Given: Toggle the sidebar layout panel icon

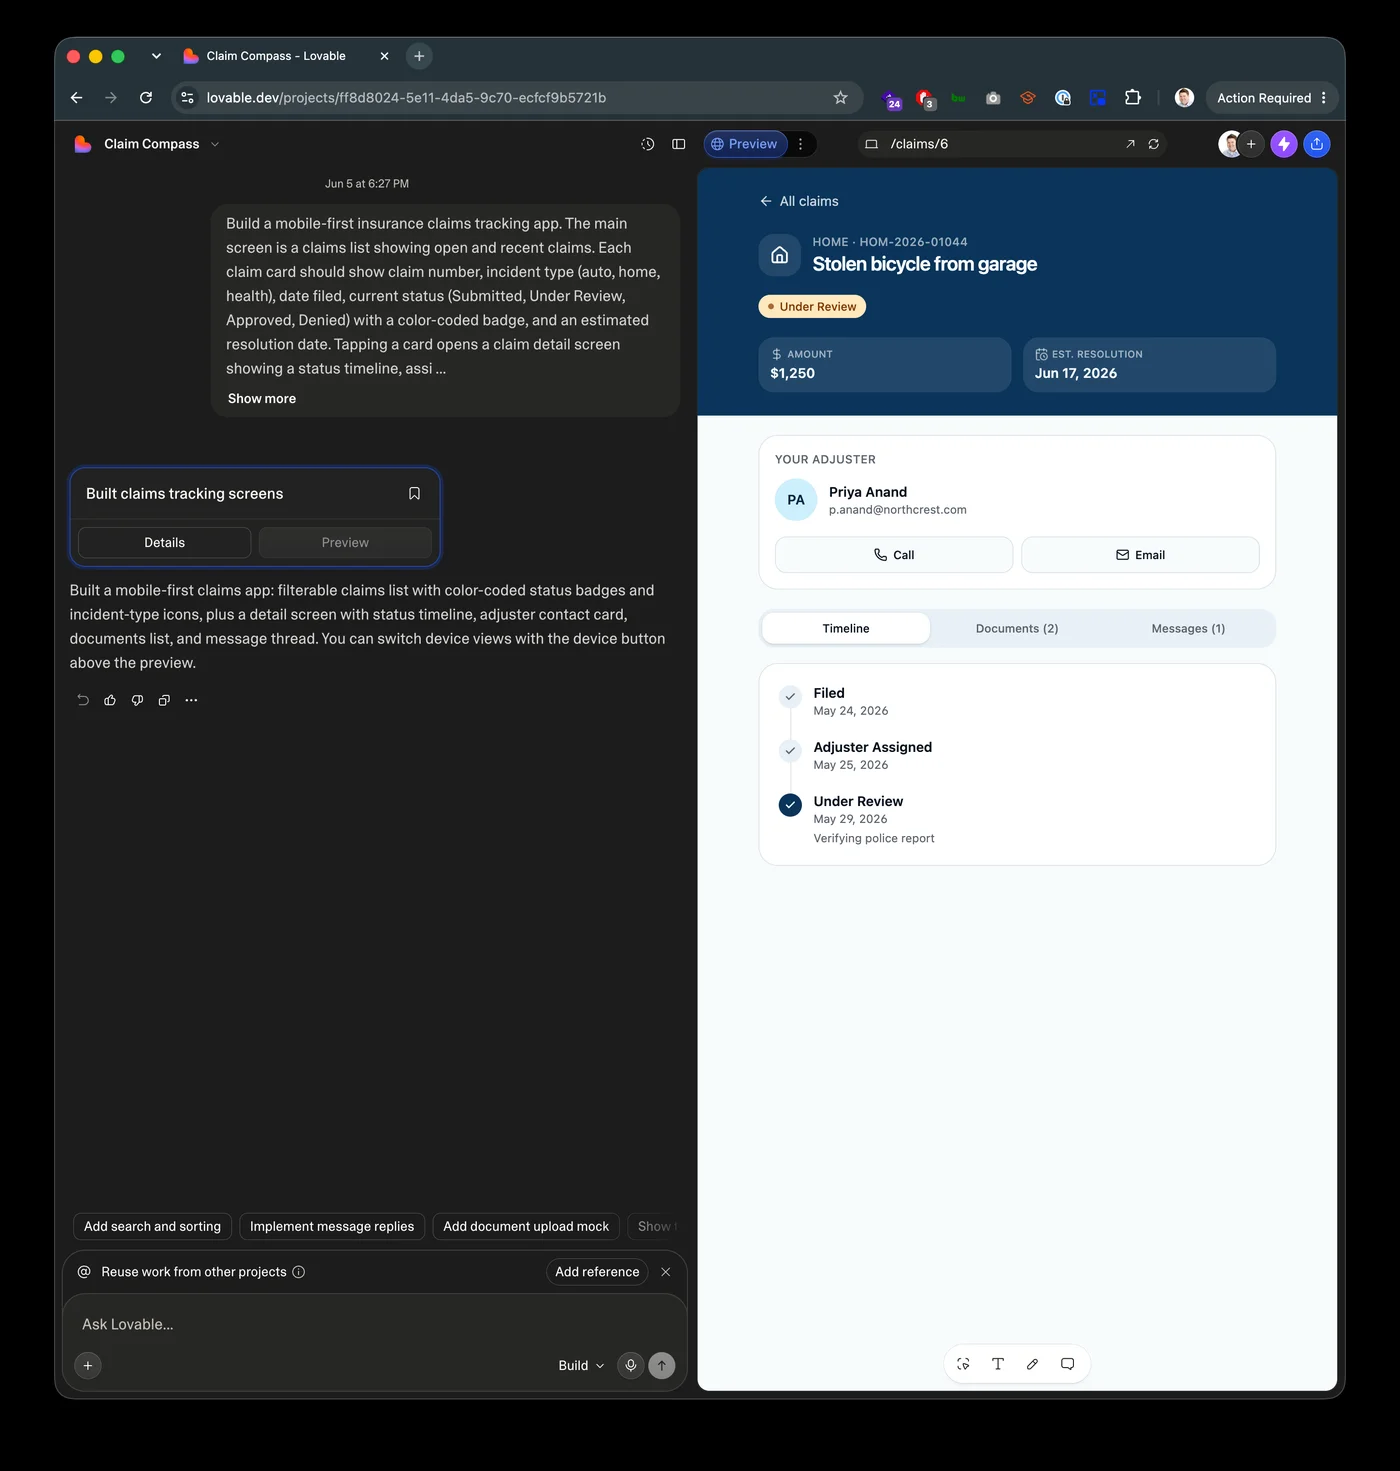Looking at the screenshot, I should coord(679,144).
